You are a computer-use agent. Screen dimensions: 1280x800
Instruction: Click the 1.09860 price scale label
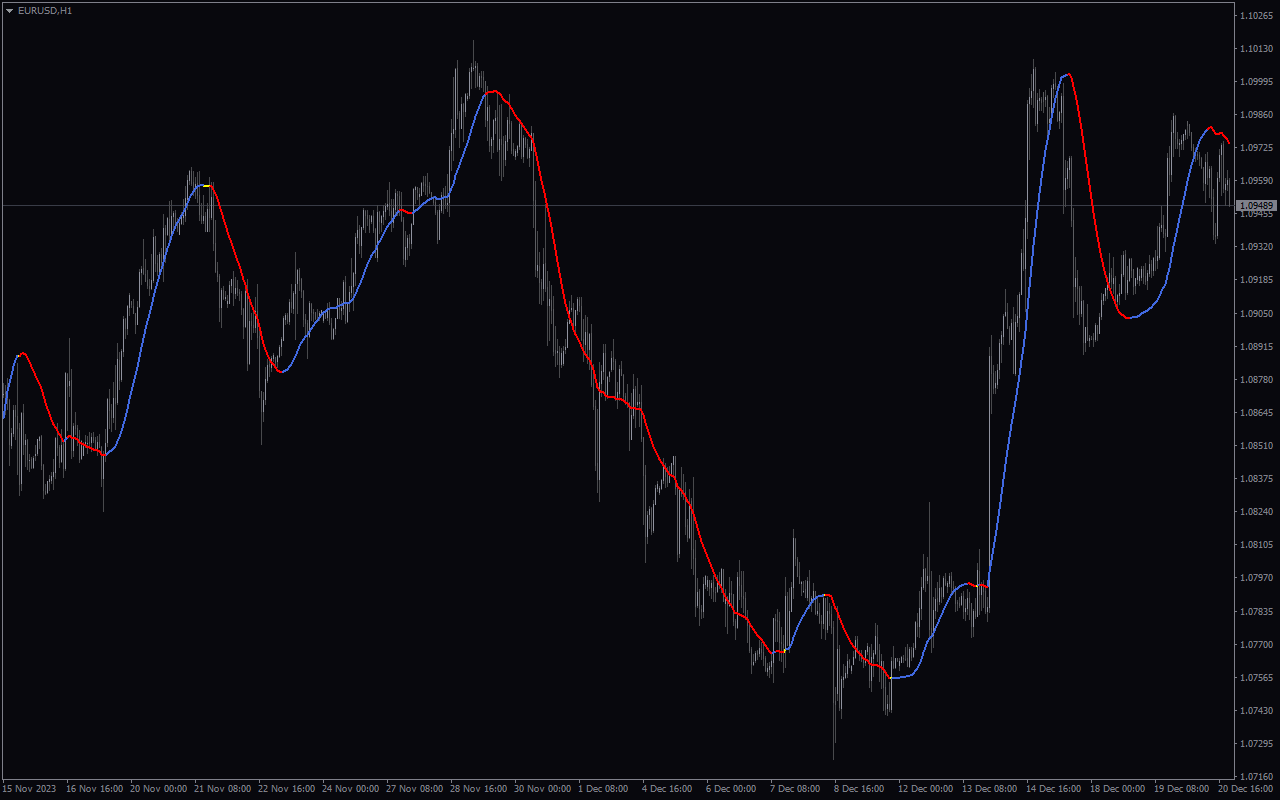(x=1256, y=115)
